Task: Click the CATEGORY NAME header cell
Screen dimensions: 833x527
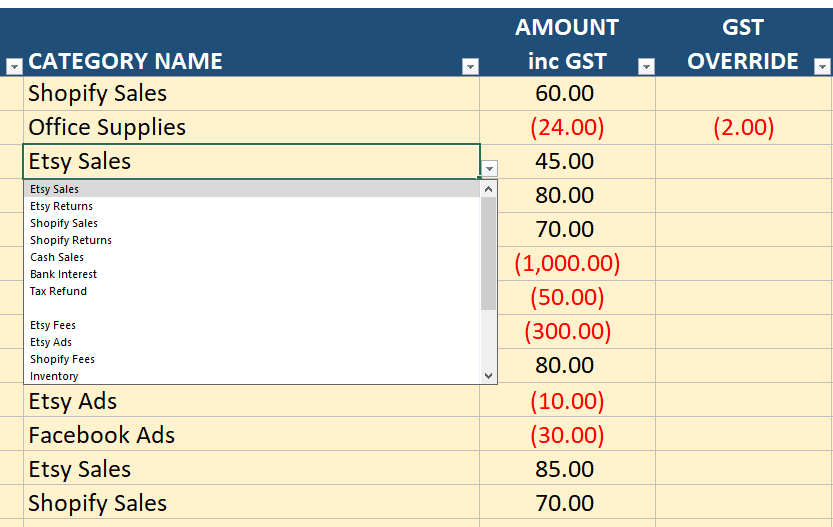Action: [x=251, y=42]
